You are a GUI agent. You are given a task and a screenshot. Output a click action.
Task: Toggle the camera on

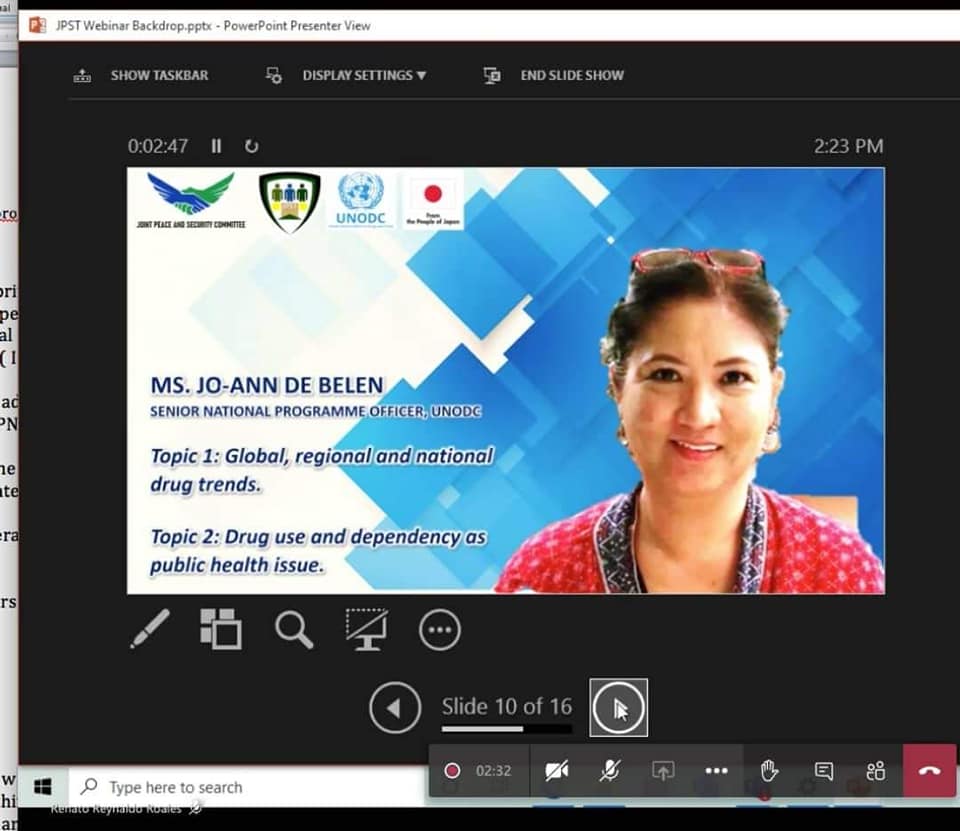coord(557,770)
